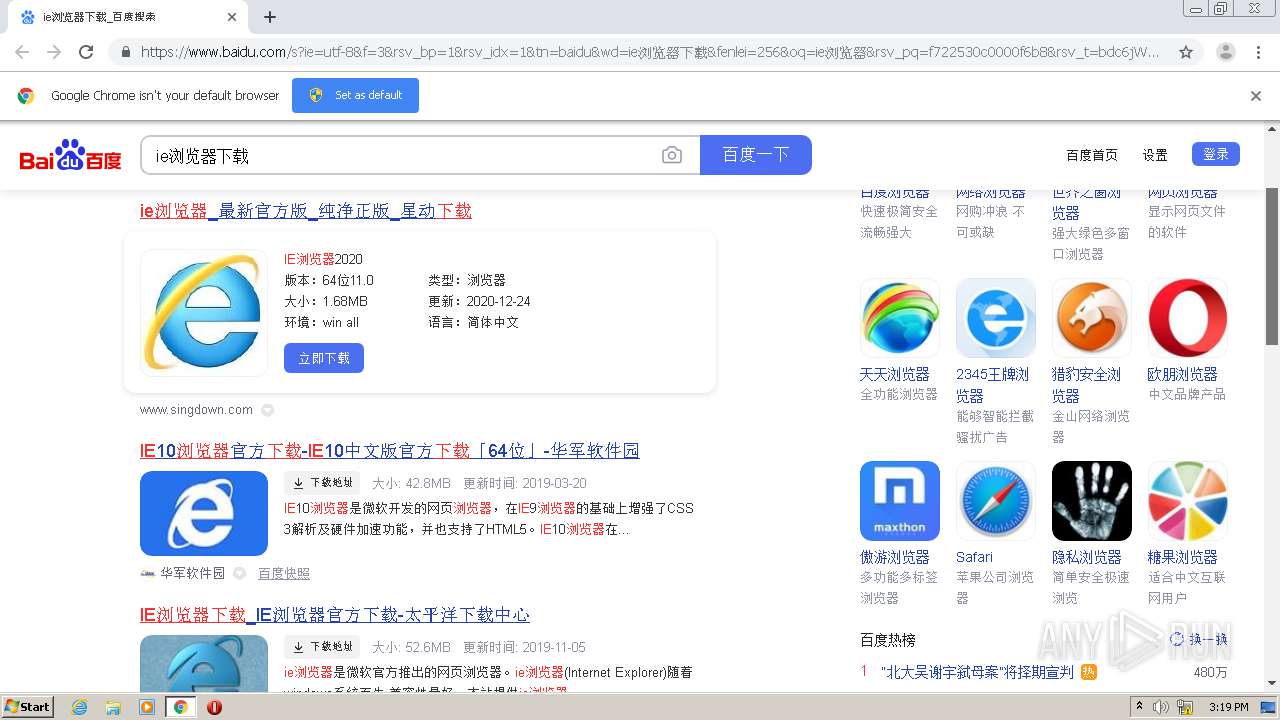Open the Chrome profile avatar icon
1280x720 pixels.
[1226, 52]
